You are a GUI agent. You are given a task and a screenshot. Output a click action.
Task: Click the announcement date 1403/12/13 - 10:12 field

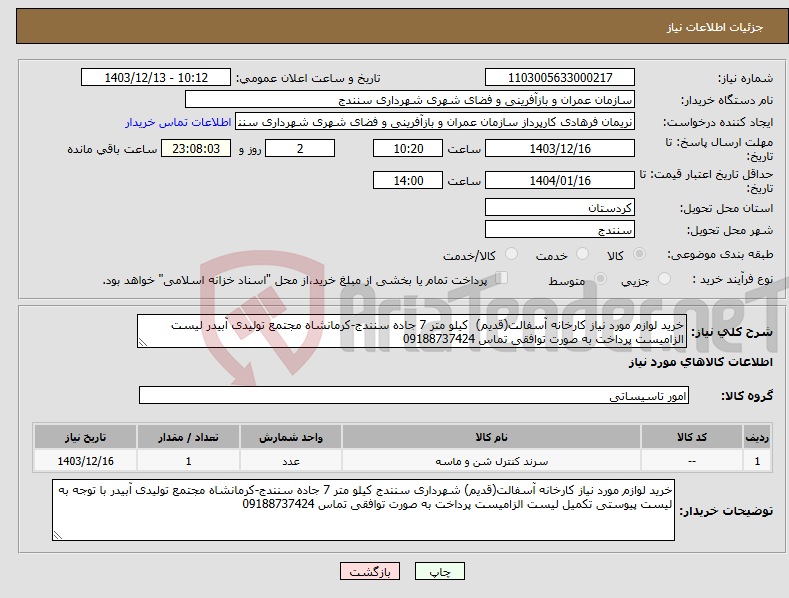tap(155, 78)
